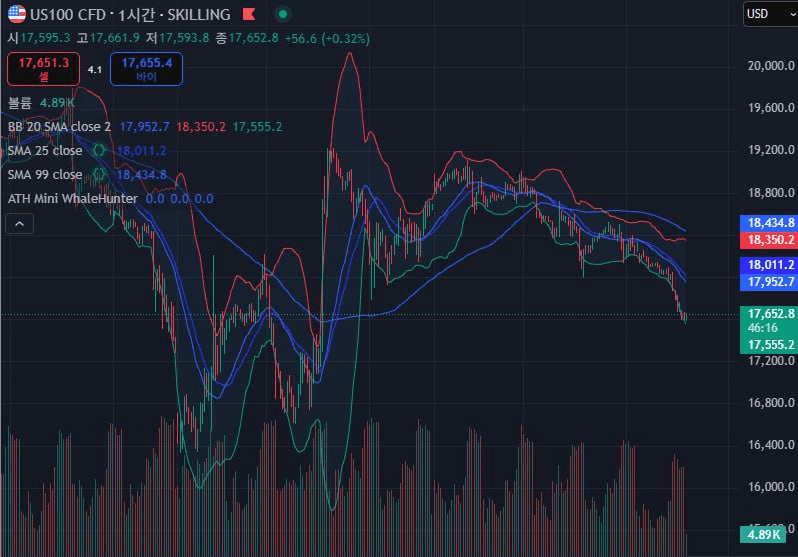Click the green market status dot

point(283,14)
